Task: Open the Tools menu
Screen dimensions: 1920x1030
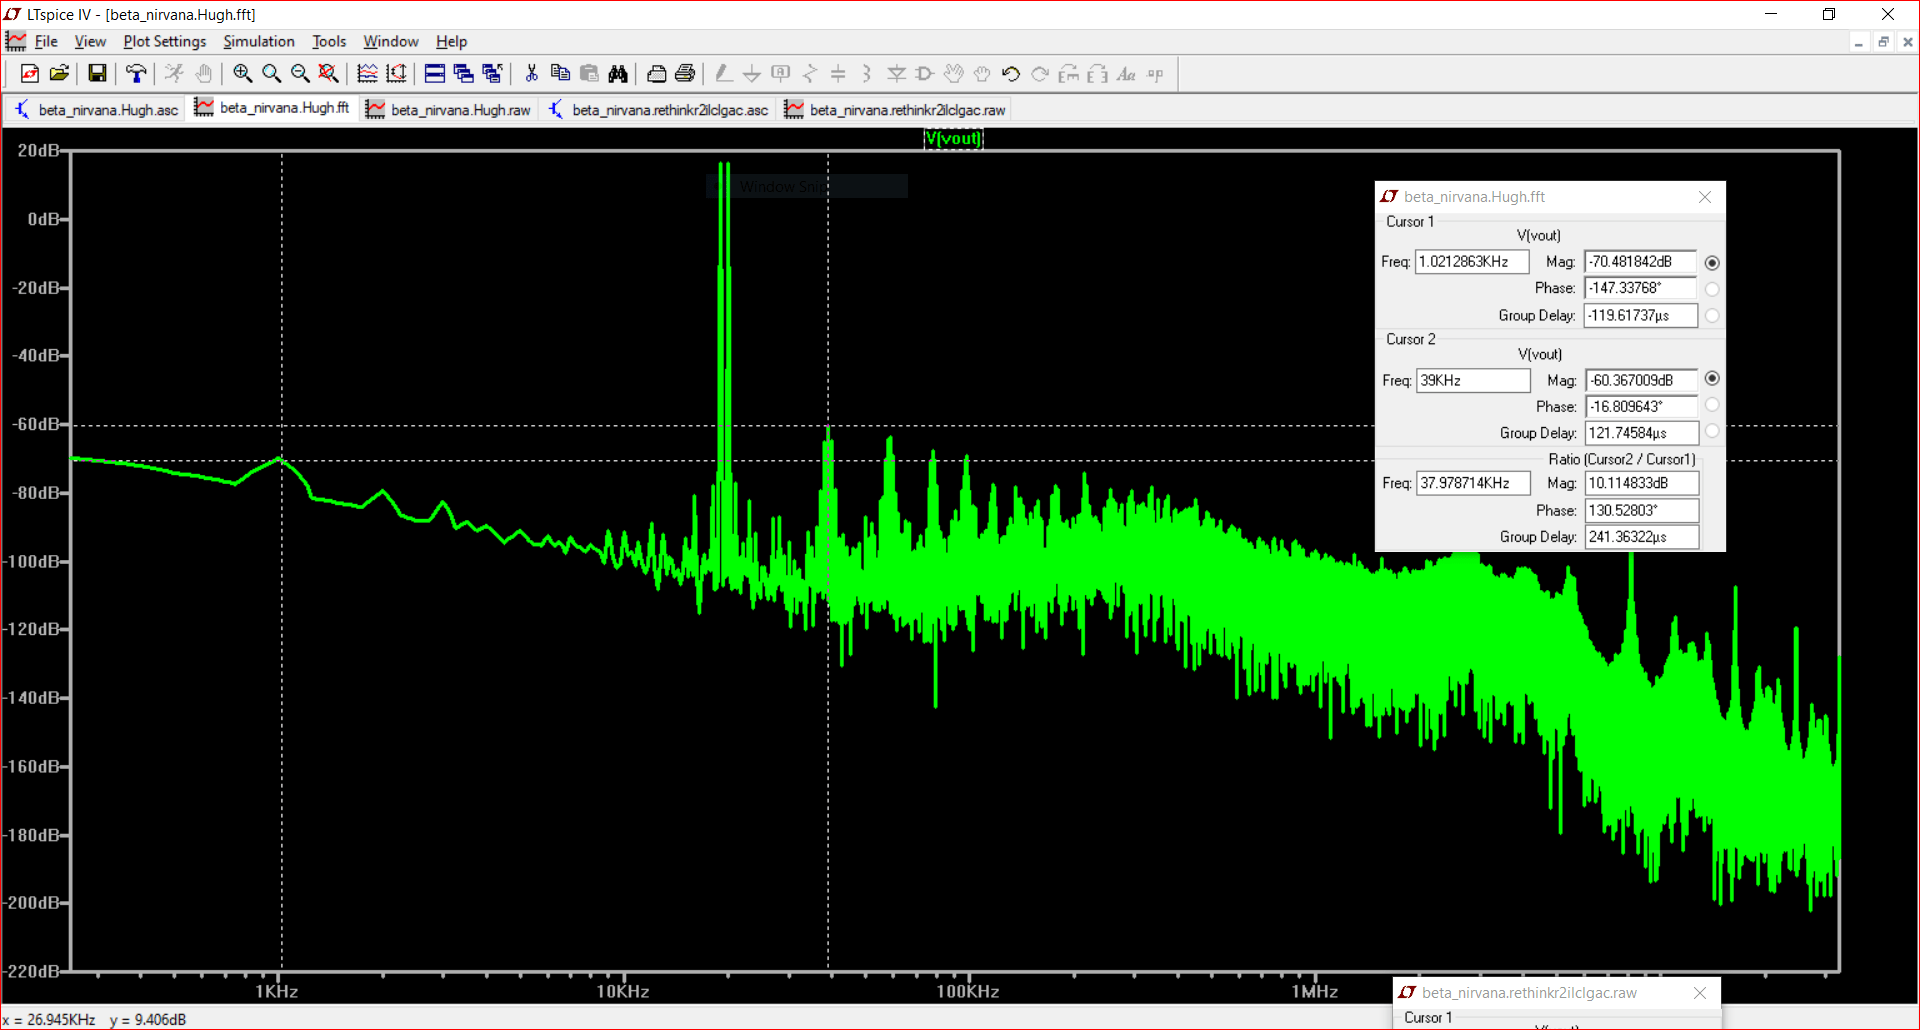Action: (x=329, y=41)
